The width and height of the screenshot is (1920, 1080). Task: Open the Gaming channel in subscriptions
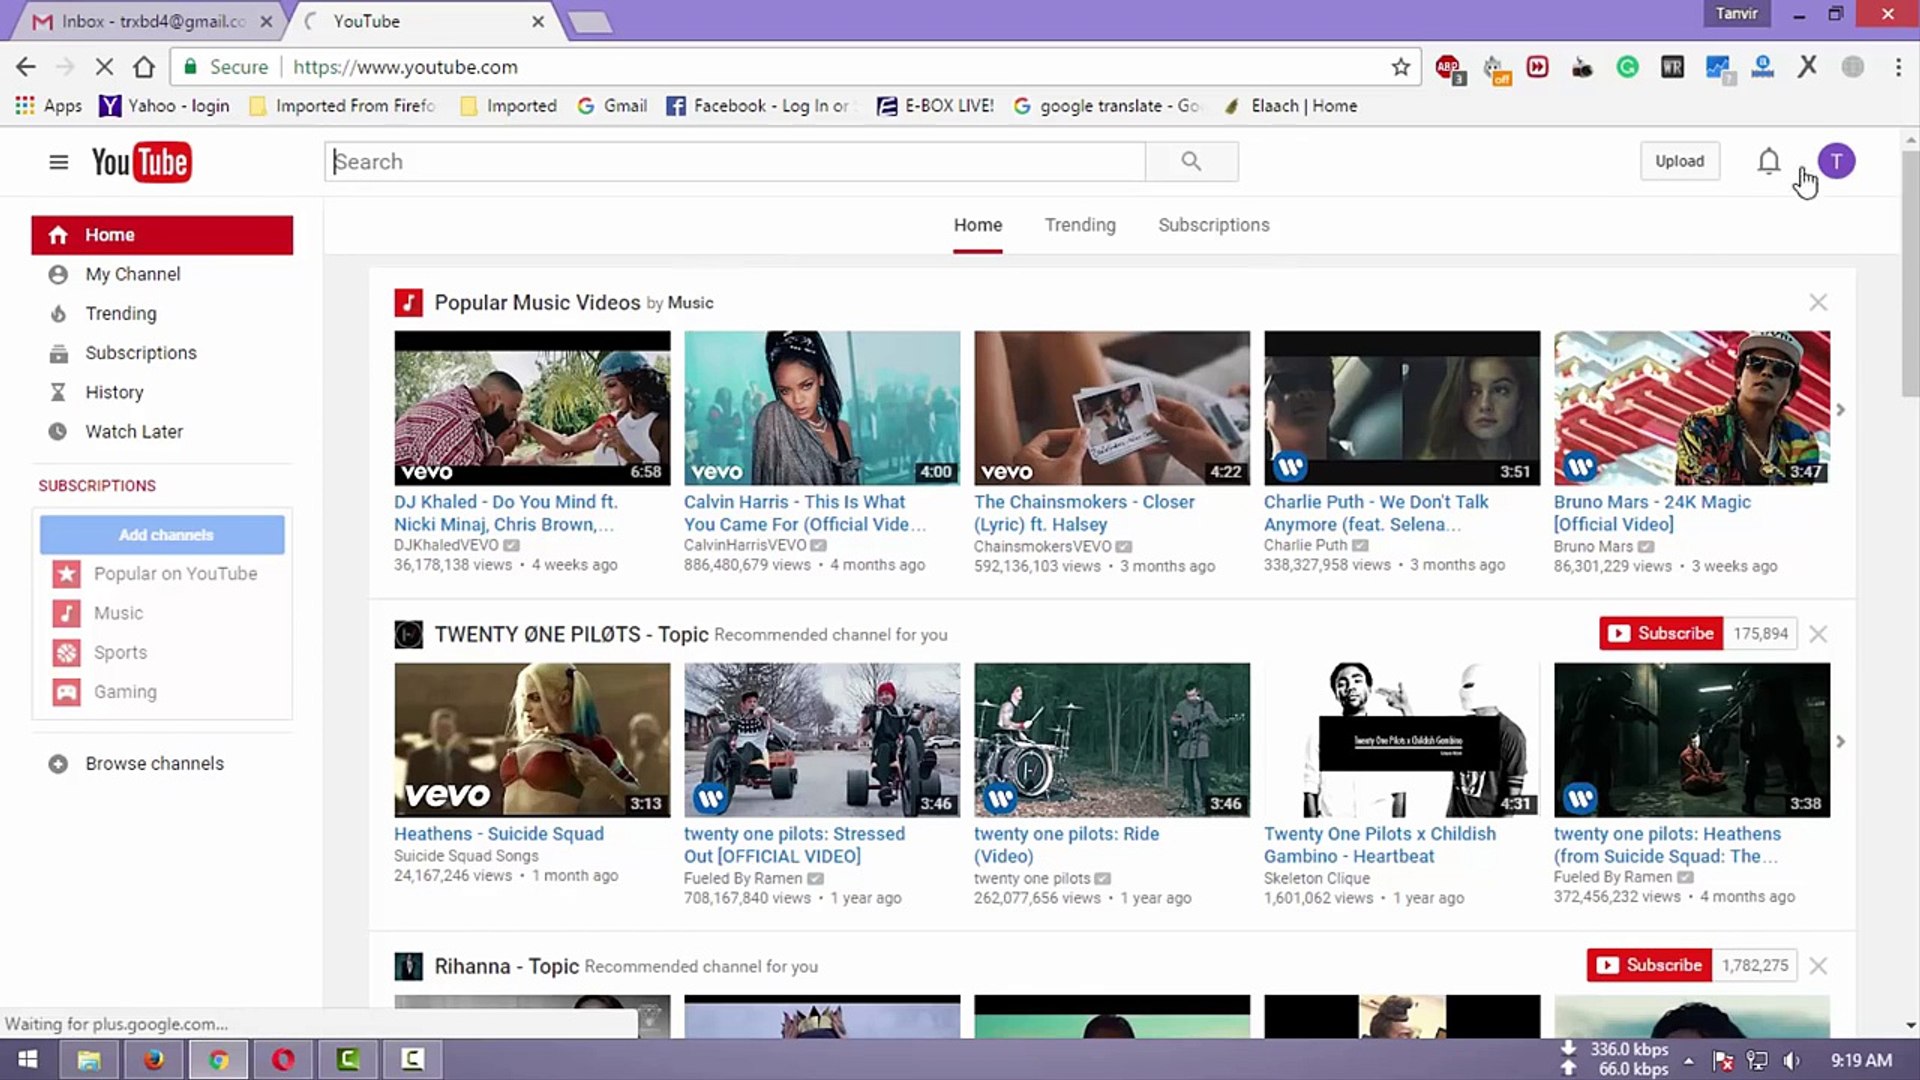pyautogui.click(x=124, y=691)
